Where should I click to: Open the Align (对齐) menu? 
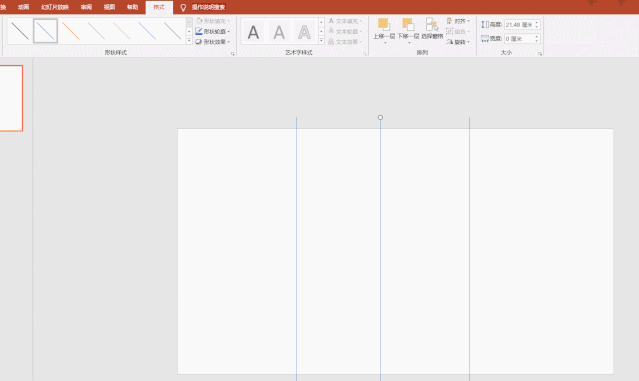458,21
